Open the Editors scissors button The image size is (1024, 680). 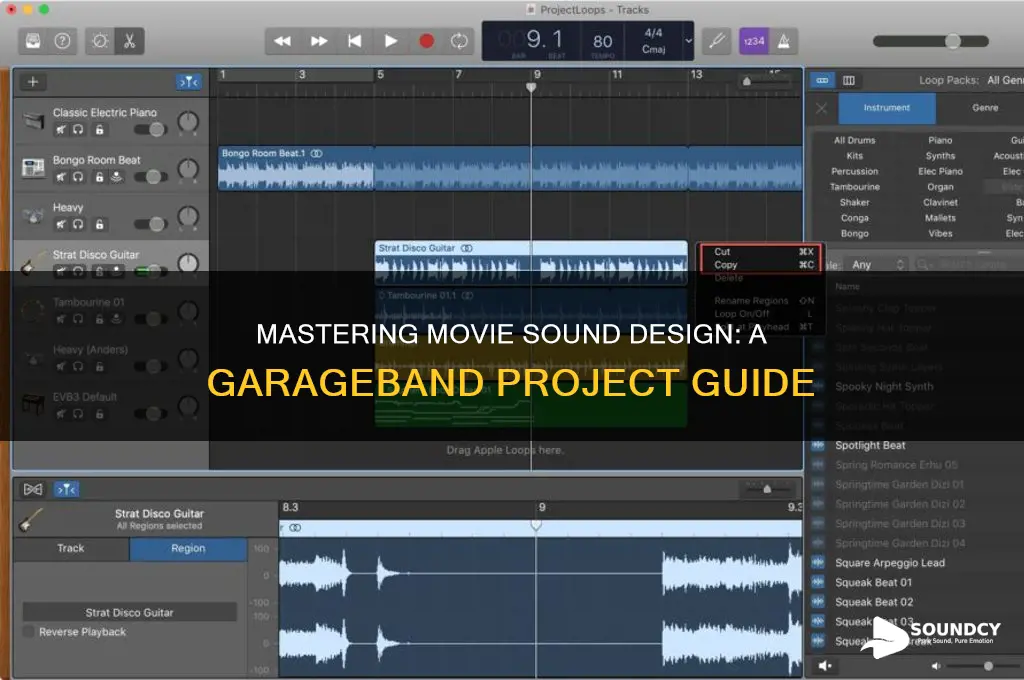click(129, 41)
